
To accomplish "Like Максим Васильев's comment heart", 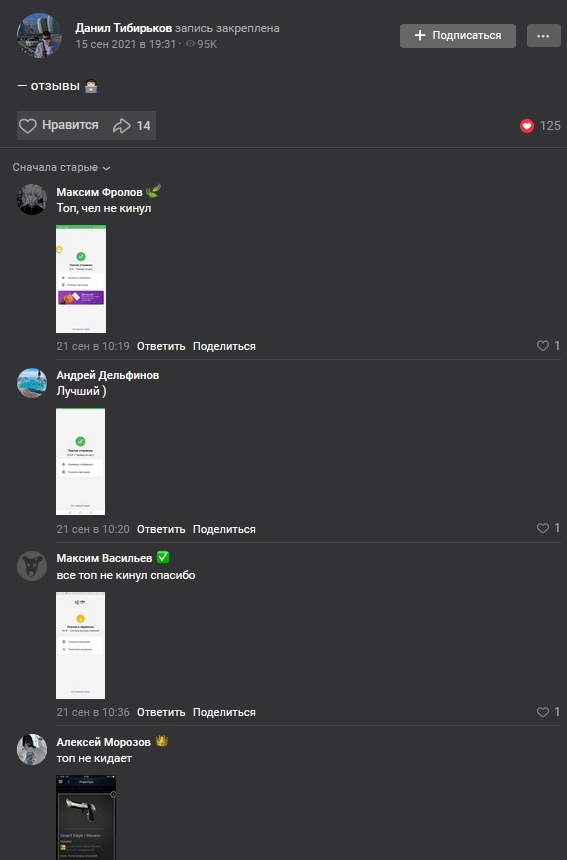I will click(x=543, y=711).
